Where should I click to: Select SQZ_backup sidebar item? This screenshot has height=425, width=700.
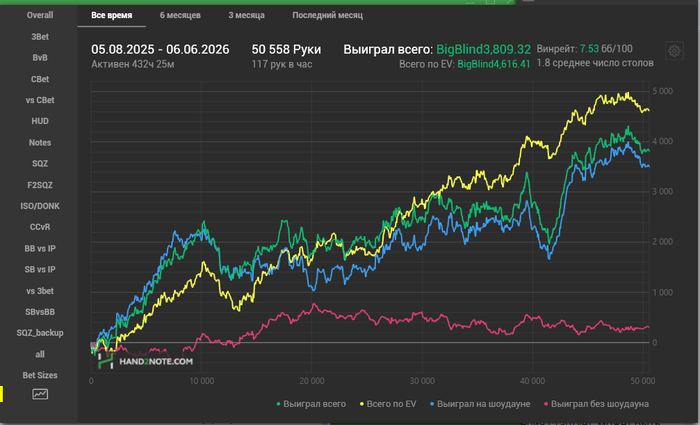pyautogui.click(x=40, y=333)
